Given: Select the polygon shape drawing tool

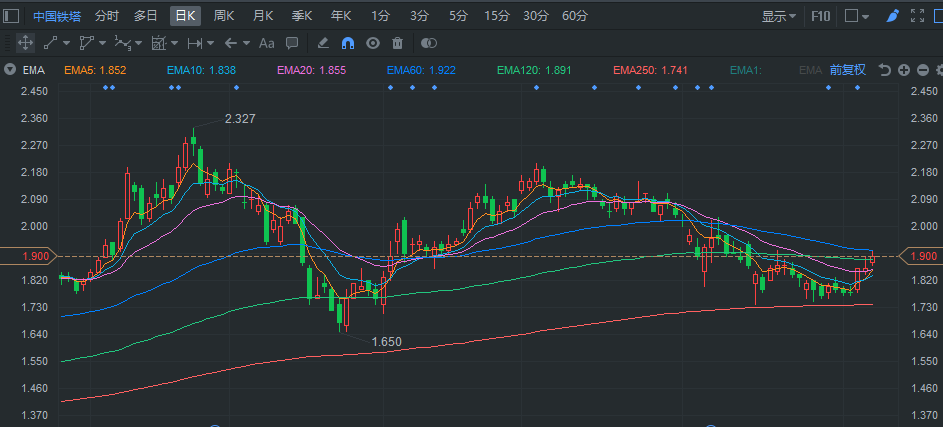Looking at the screenshot, I should tap(87, 43).
